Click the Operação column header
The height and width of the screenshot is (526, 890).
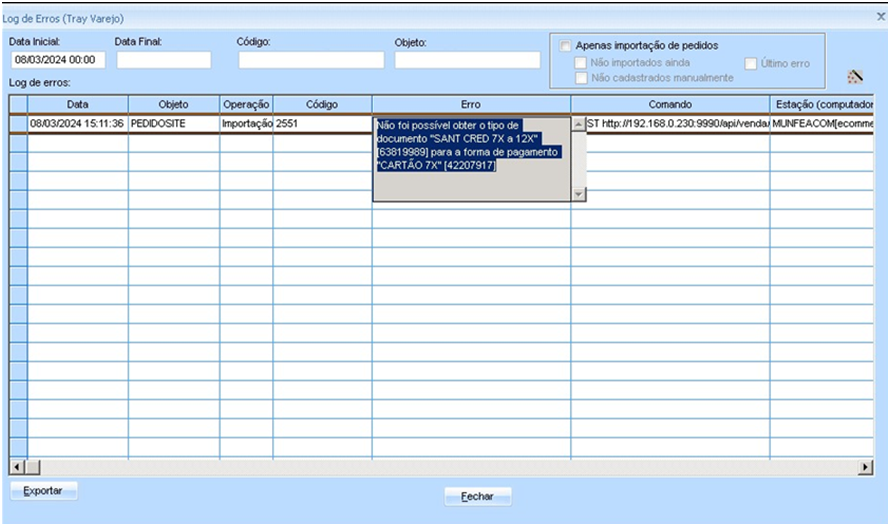click(x=246, y=104)
